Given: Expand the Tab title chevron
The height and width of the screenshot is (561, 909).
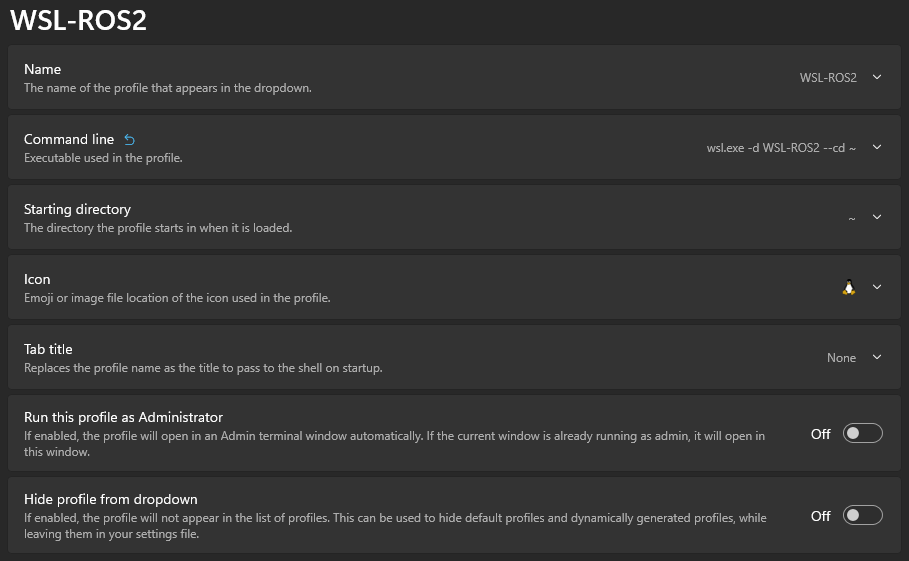Looking at the screenshot, I should point(877,357).
